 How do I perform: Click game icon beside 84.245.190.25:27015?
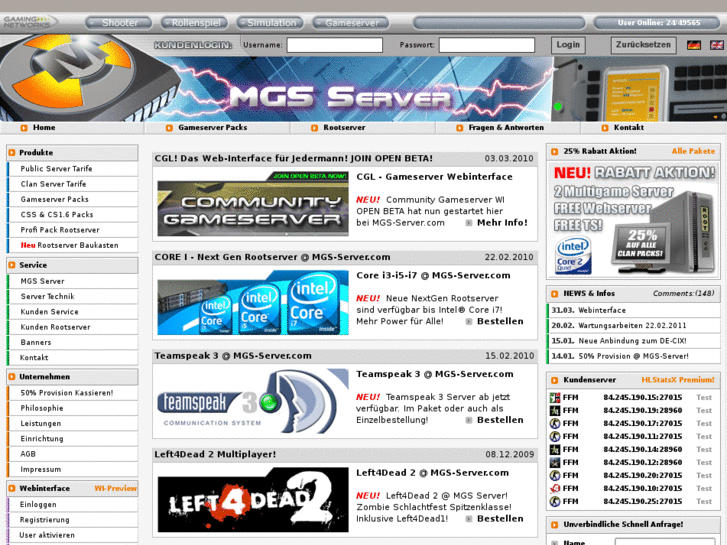pyautogui.click(x=555, y=501)
